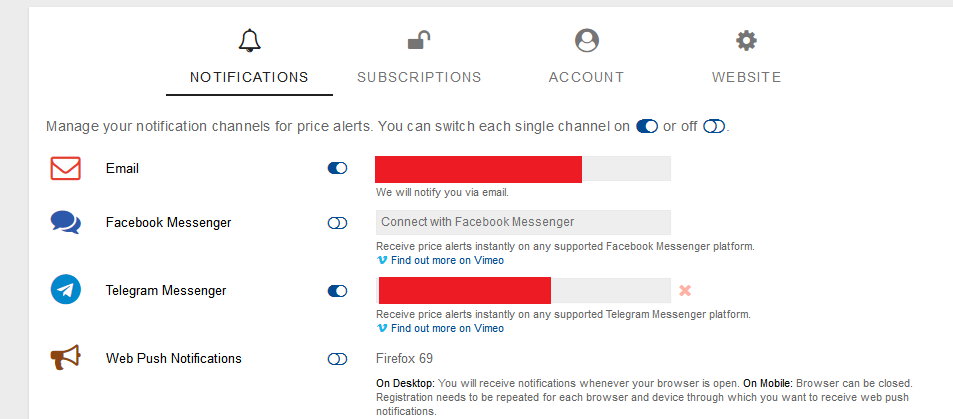
Task: Open Telegram's Find out more on Vimeo link
Action: (x=446, y=328)
